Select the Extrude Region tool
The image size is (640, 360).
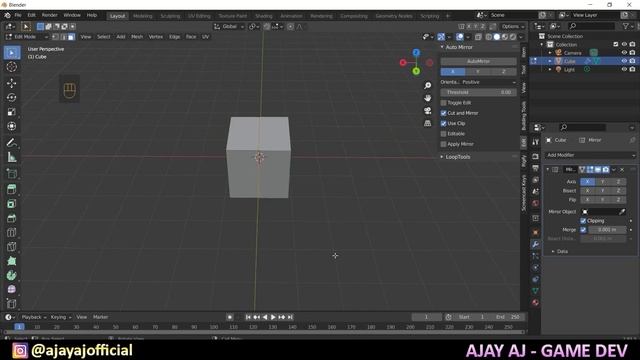pyautogui.click(x=11, y=189)
